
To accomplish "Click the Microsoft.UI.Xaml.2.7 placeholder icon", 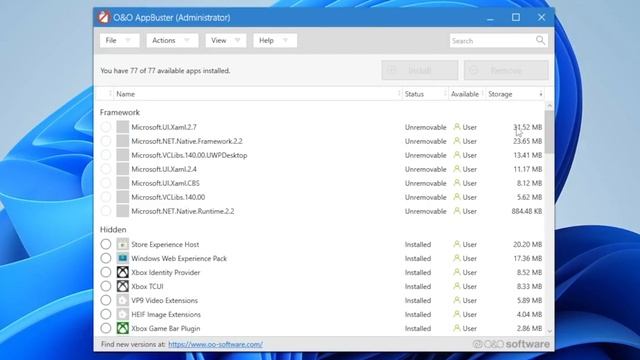I will [122, 127].
